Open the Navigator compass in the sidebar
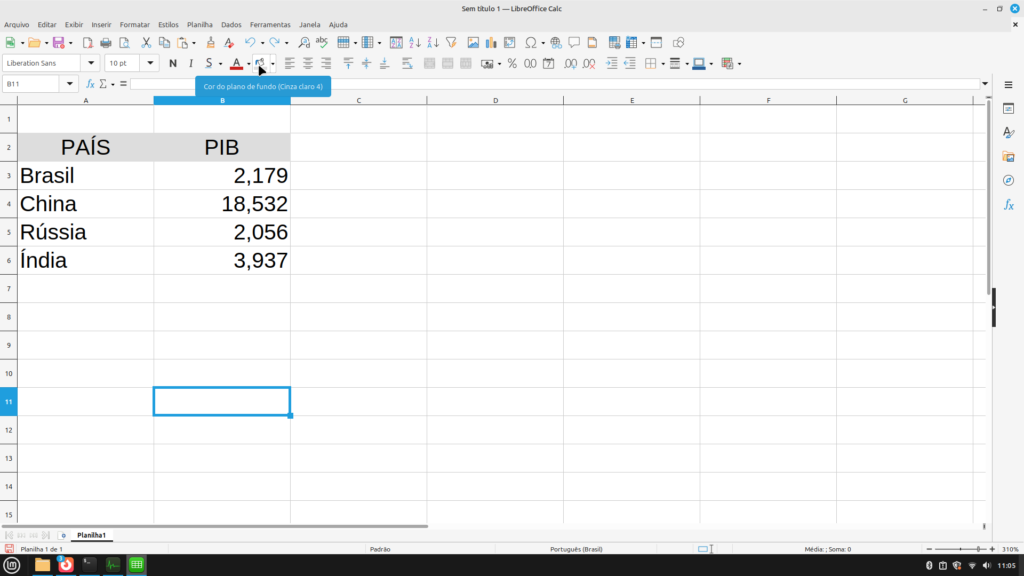Screen dimensions: 1024x576 point(1008,180)
